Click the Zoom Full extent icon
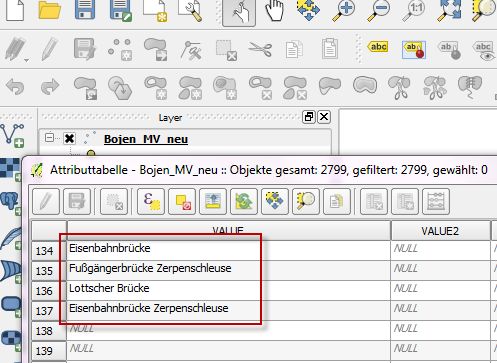 click(x=450, y=11)
